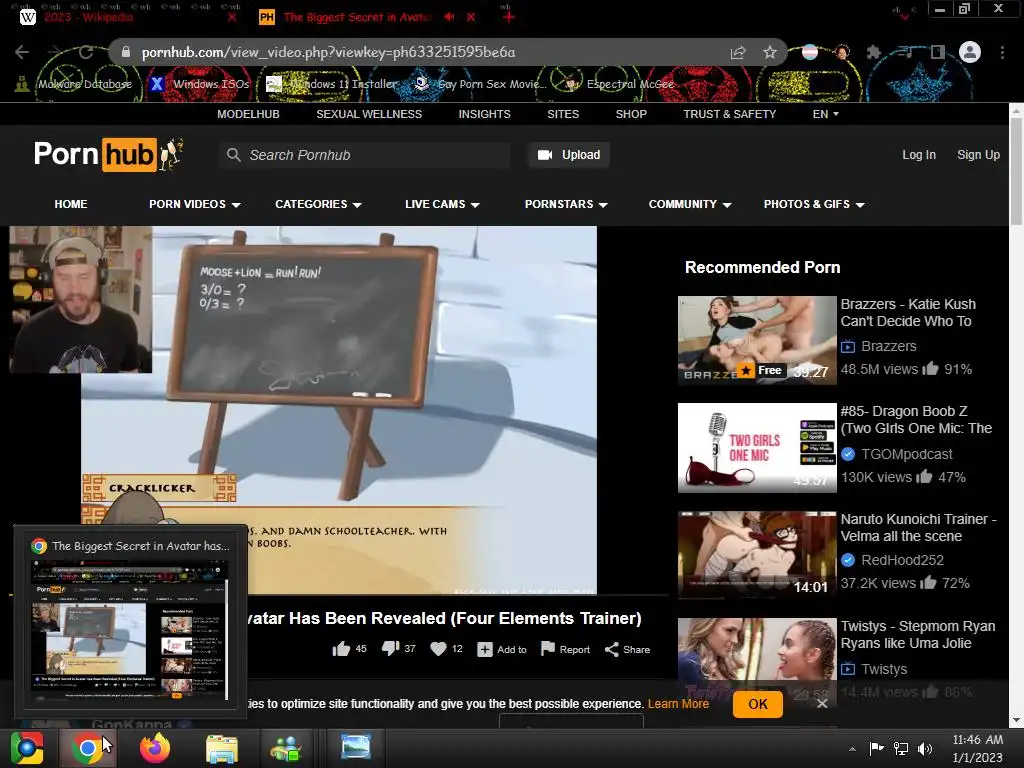The width and height of the screenshot is (1024, 768).
Task: Open the TGOMpodcast channel link
Action: pos(906,454)
